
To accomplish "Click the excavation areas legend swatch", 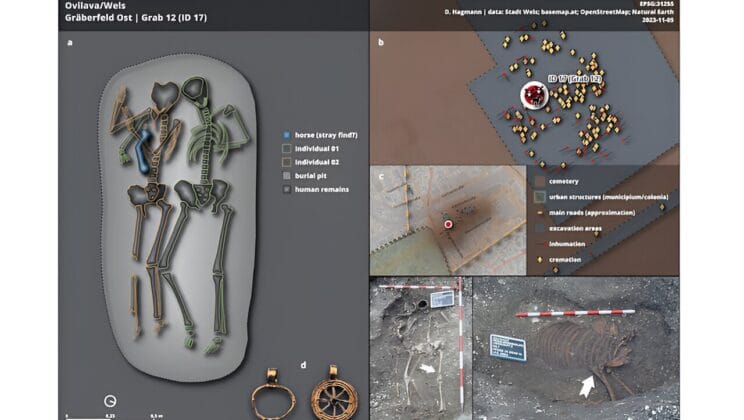I will pos(538,228).
